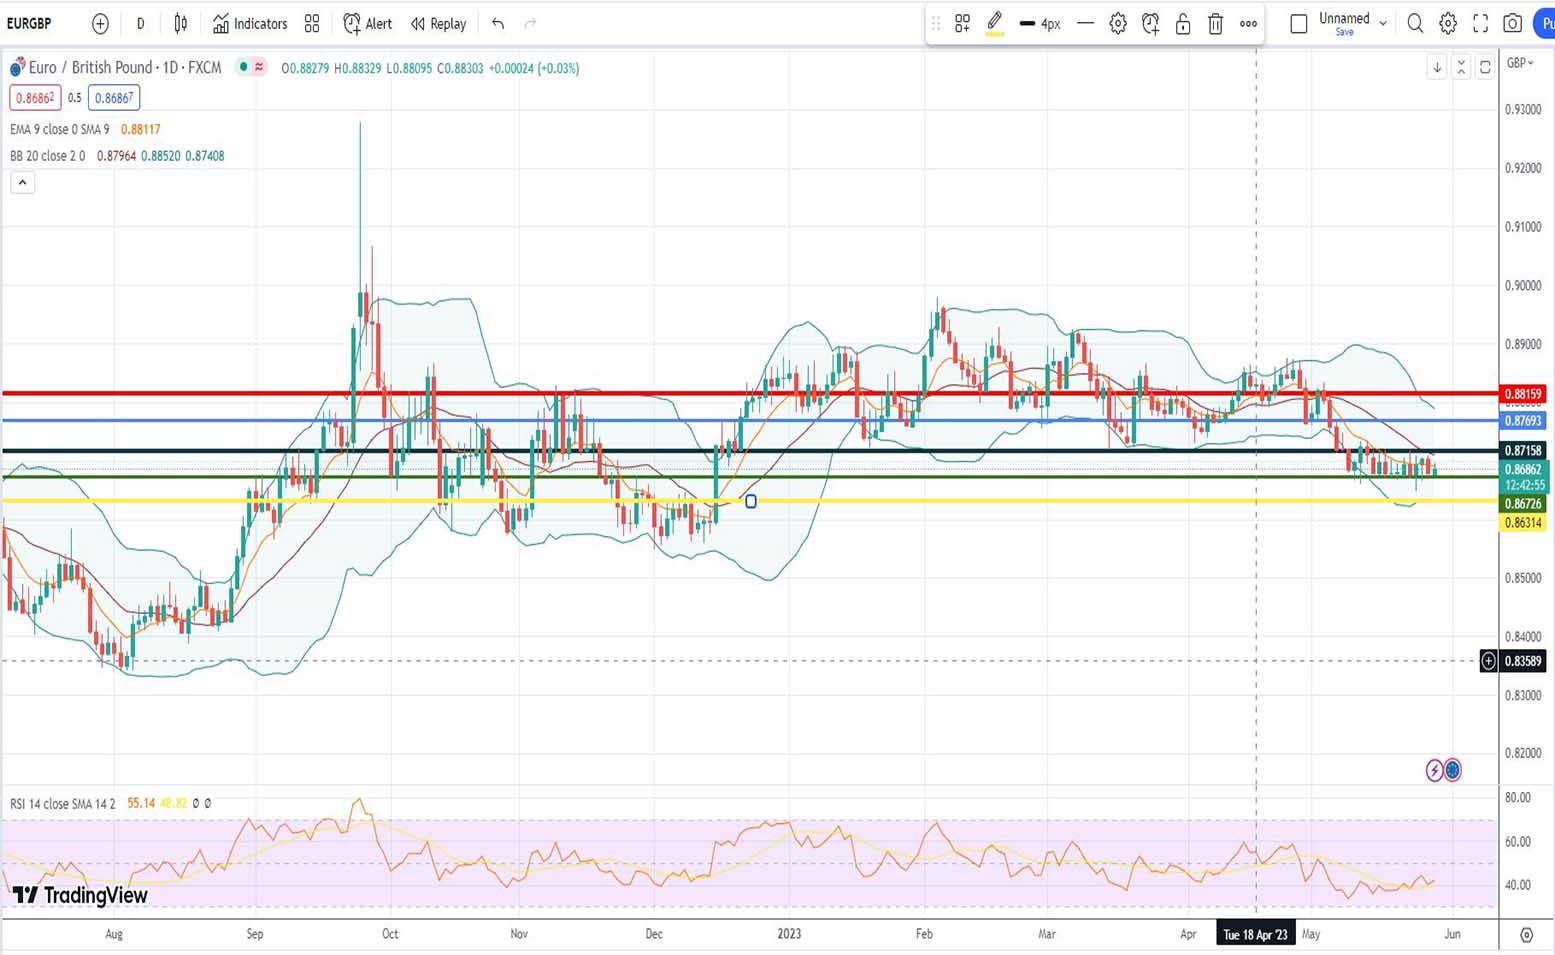1555x955 pixels.
Task: Collapse the indicator legend with chevron
Action: click(x=22, y=182)
